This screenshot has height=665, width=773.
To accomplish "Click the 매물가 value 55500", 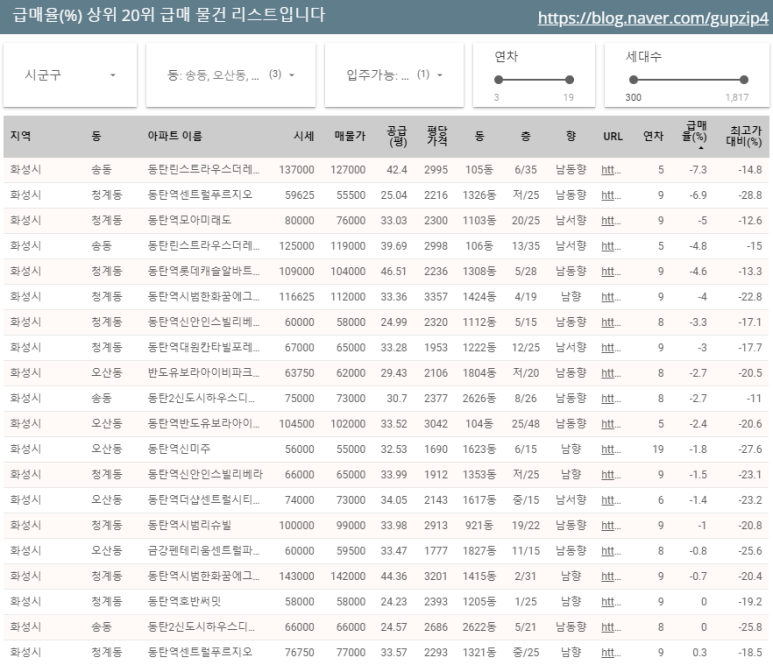I will (x=351, y=195).
